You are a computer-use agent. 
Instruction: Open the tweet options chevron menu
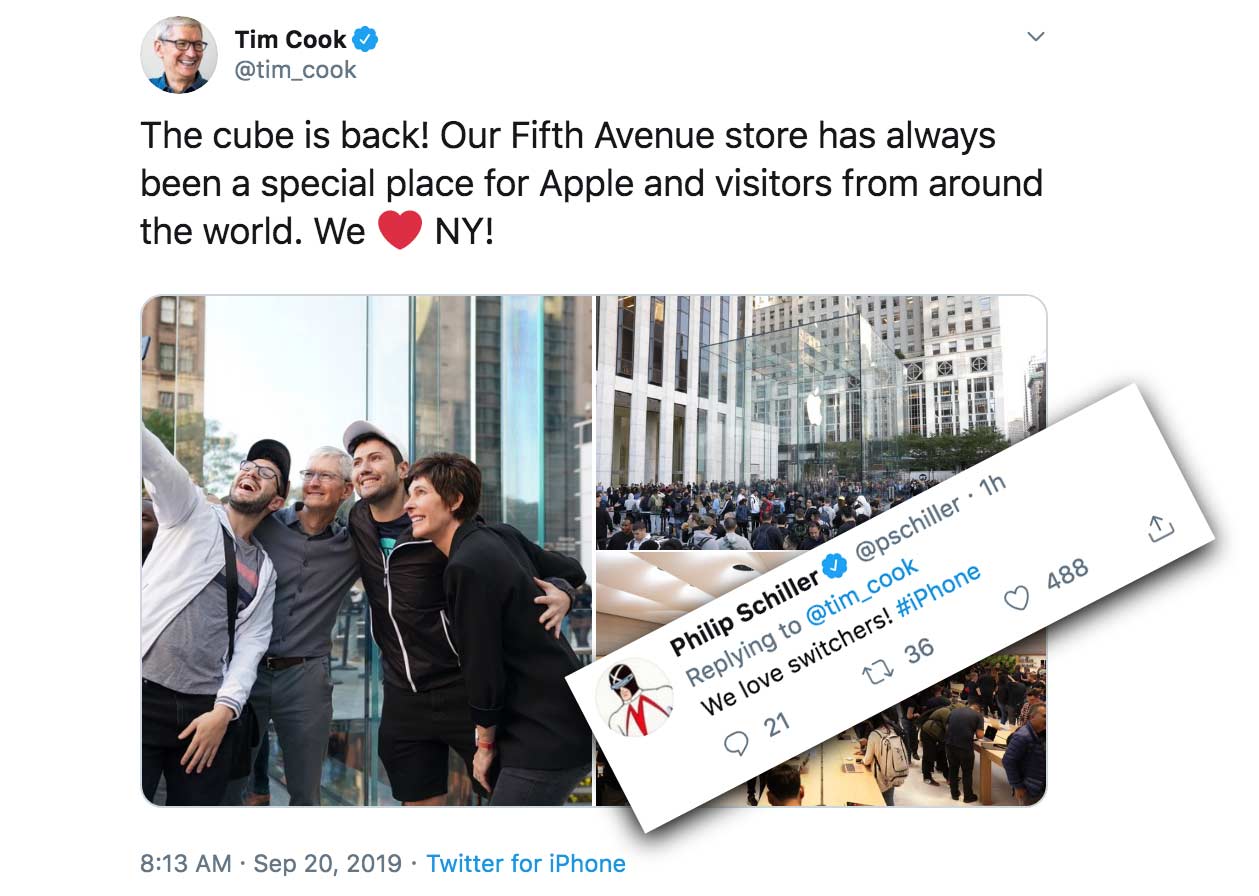tap(1036, 37)
